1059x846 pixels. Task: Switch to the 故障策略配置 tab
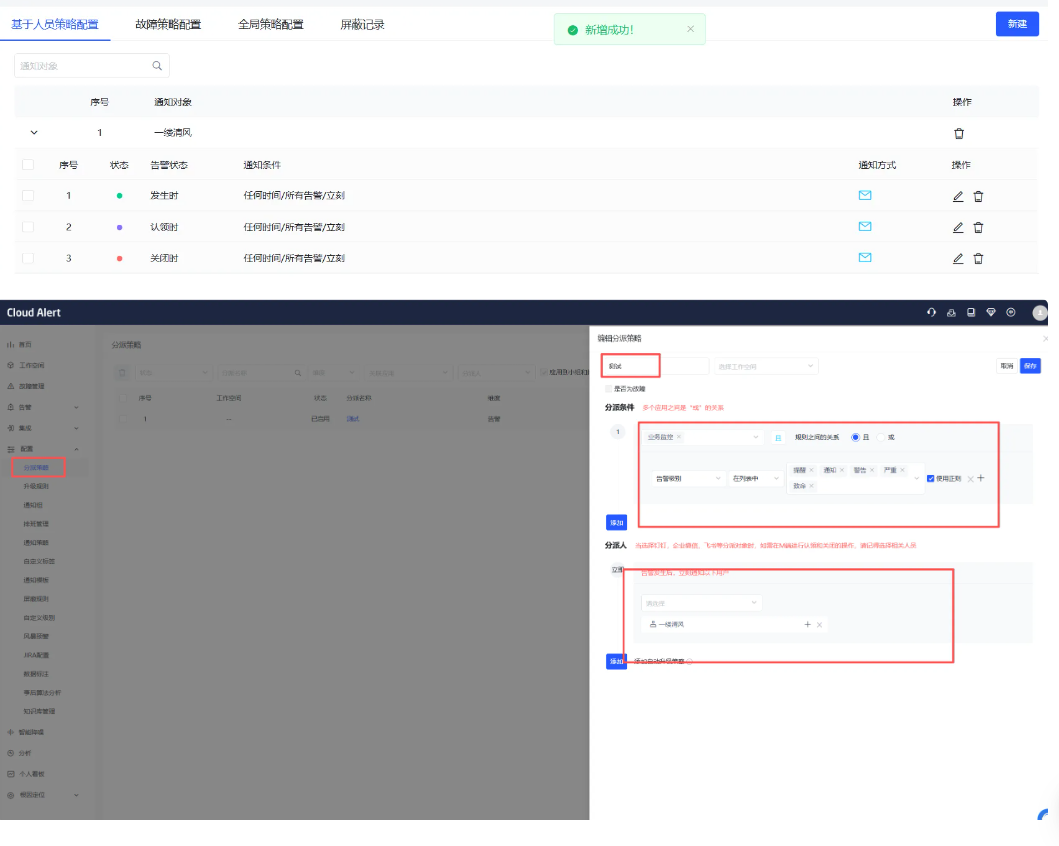(168, 24)
